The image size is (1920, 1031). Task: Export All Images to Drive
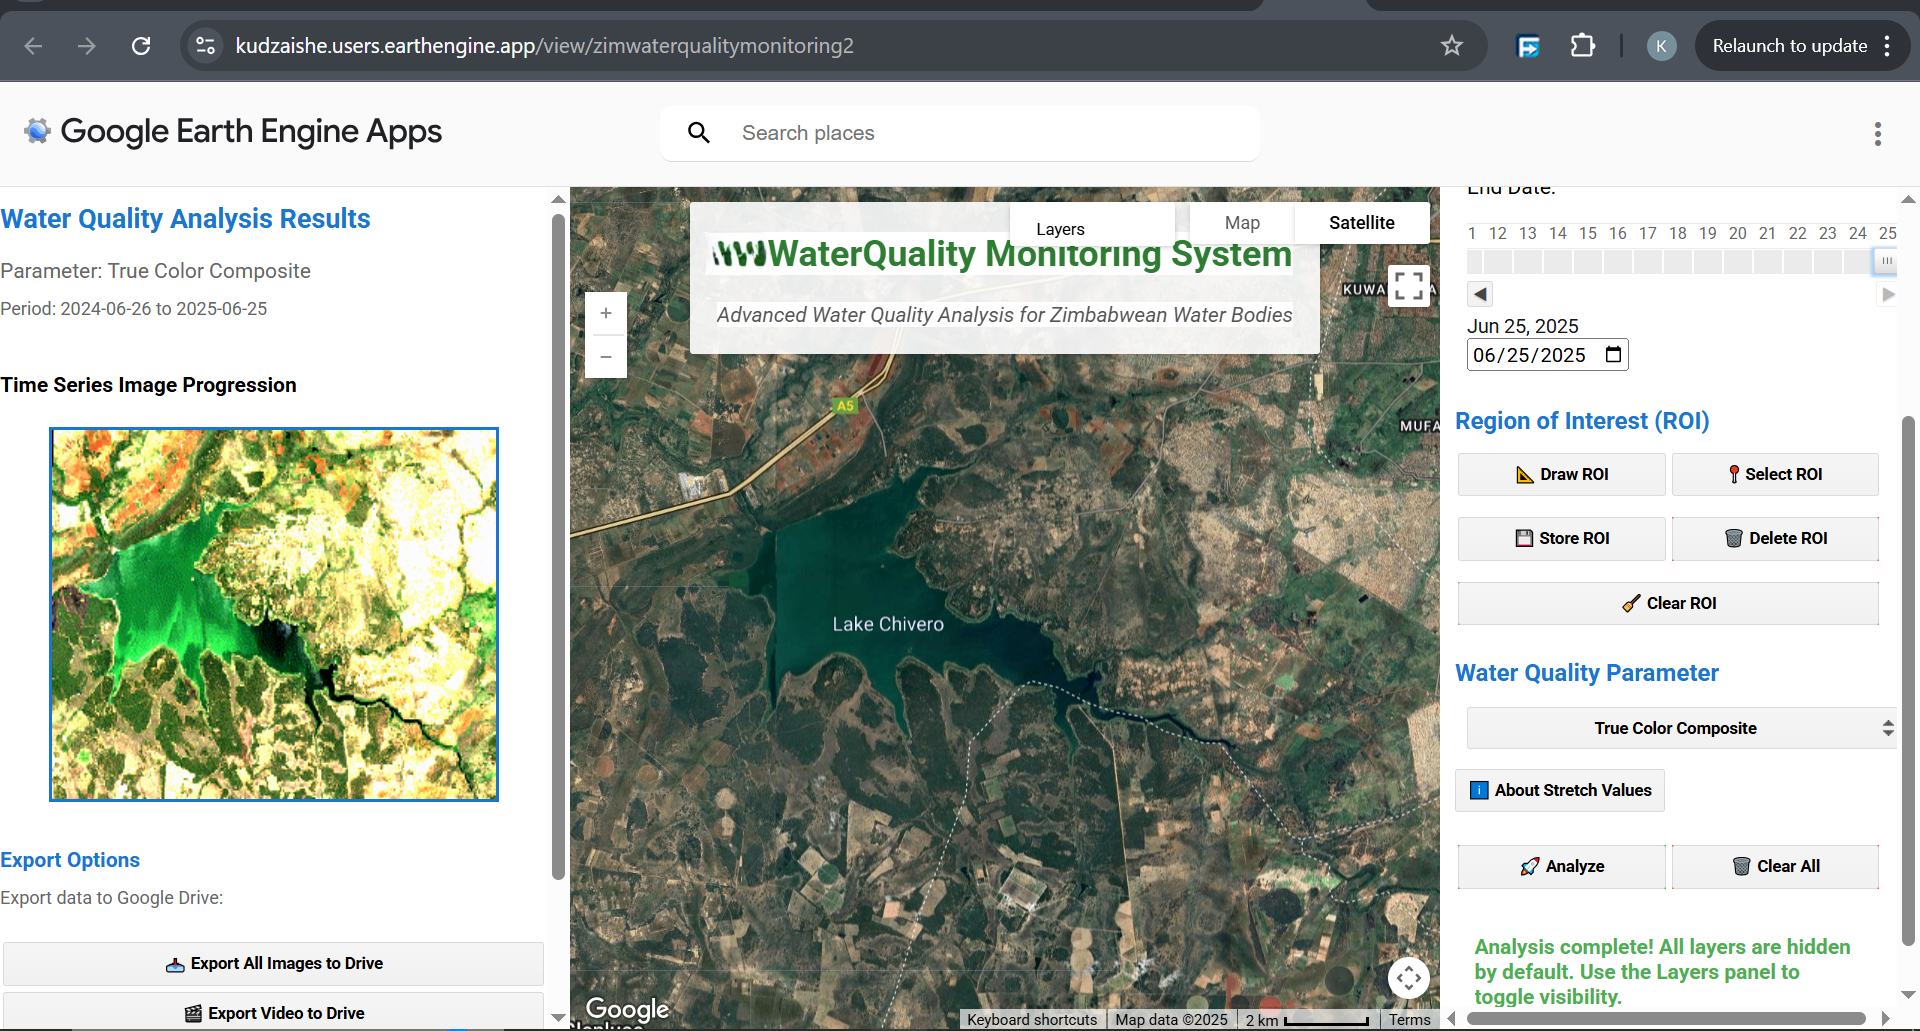coord(273,963)
